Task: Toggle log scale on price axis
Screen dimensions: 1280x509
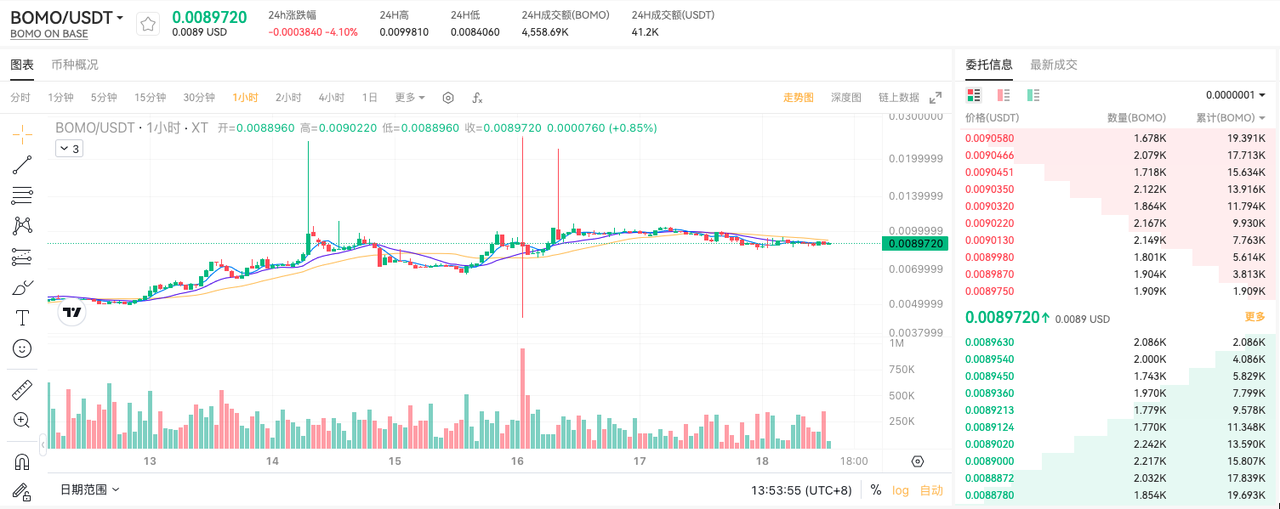Action: (x=901, y=490)
